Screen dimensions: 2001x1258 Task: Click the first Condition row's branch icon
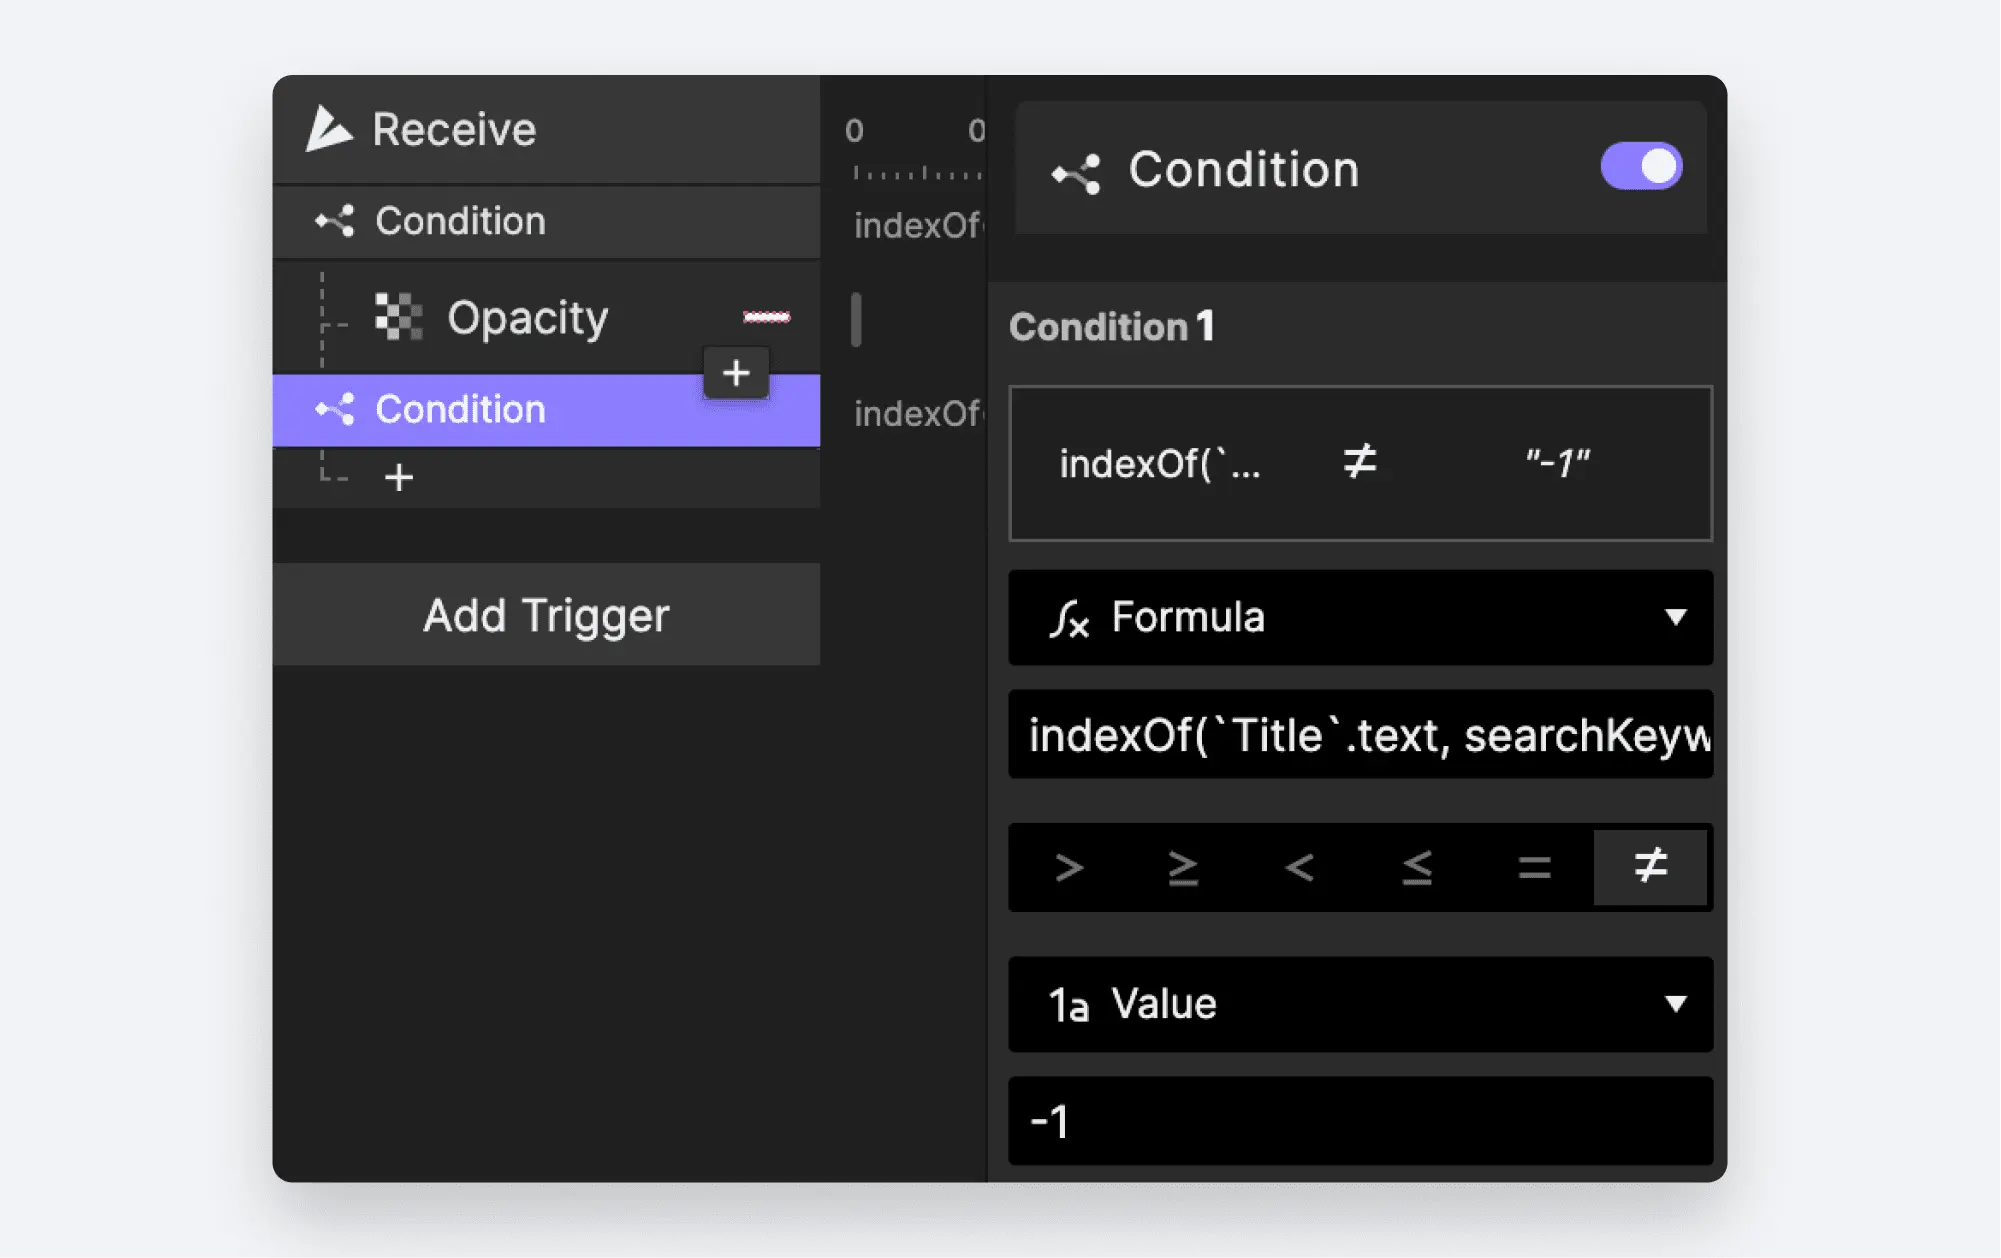(x=335, y=221)
